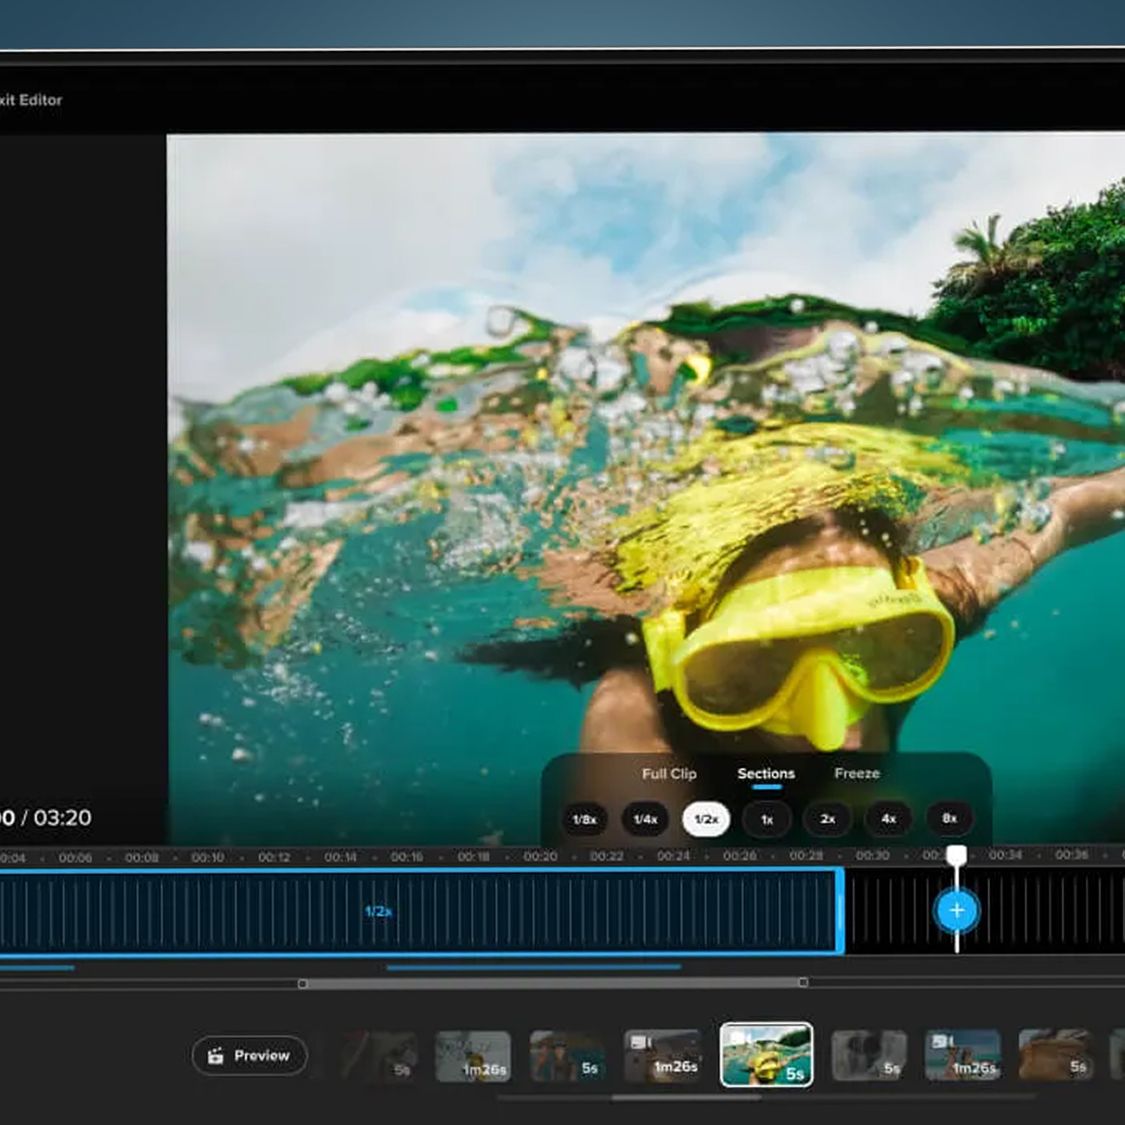Select the highlighted snorkeler clip thumbnail
1125x1125 pixels.
click(x=766, y=1055)
